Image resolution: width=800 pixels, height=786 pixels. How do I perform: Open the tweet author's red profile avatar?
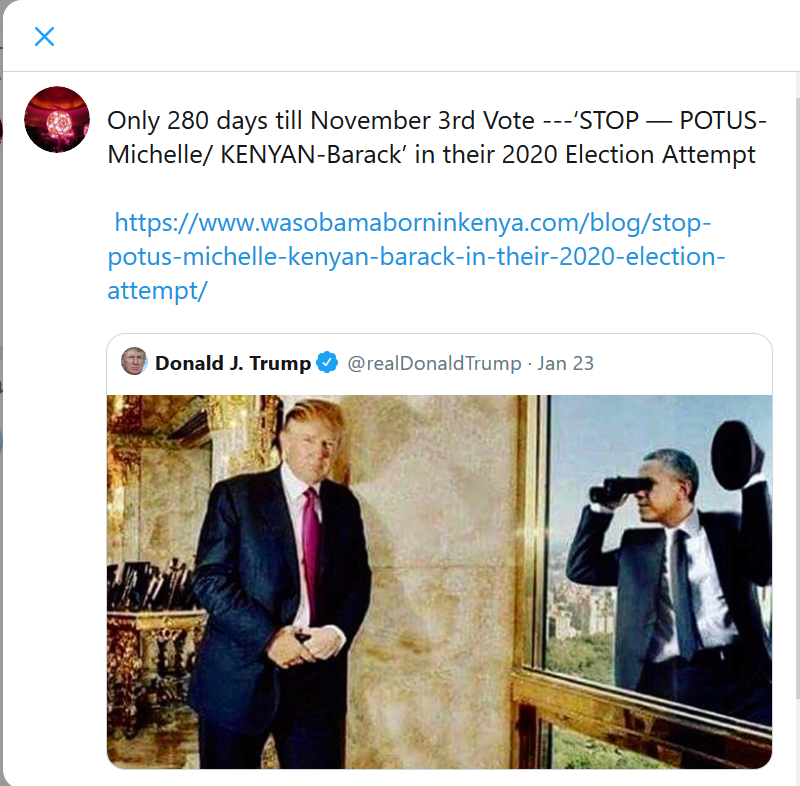click(57, 119)
